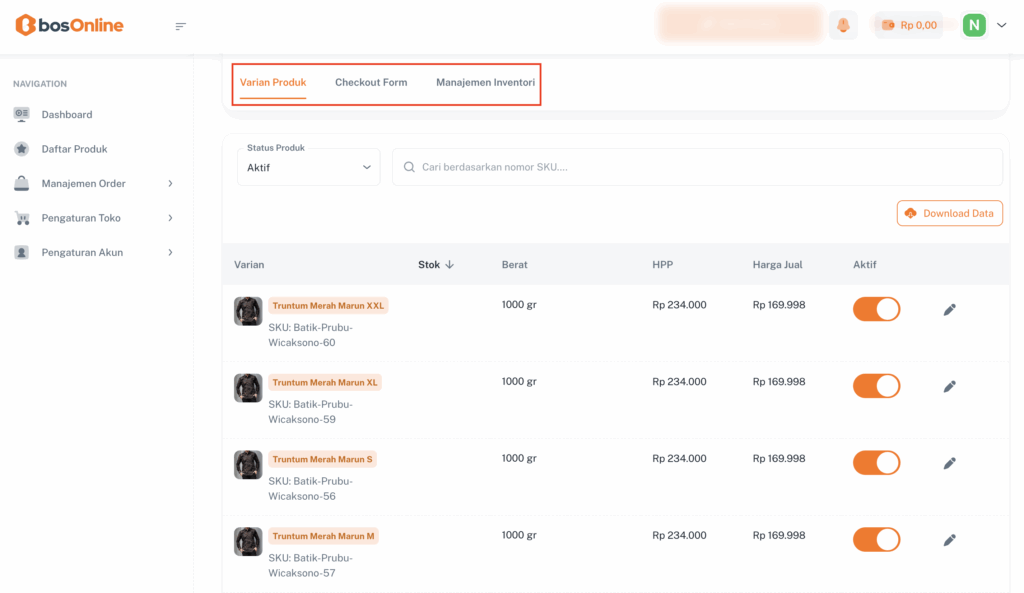Click the bosOnline logo
The height and width of the screenshot is (593, 1024).
[70, 25]
